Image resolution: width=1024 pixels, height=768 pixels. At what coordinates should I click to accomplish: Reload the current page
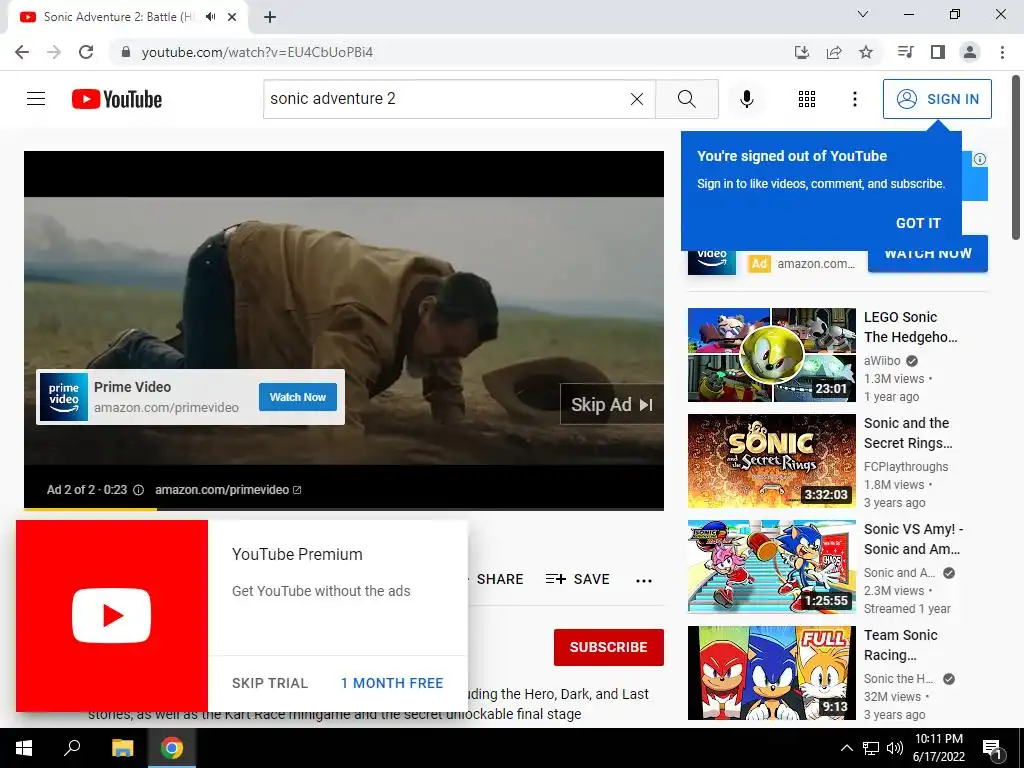click(86, 52)
